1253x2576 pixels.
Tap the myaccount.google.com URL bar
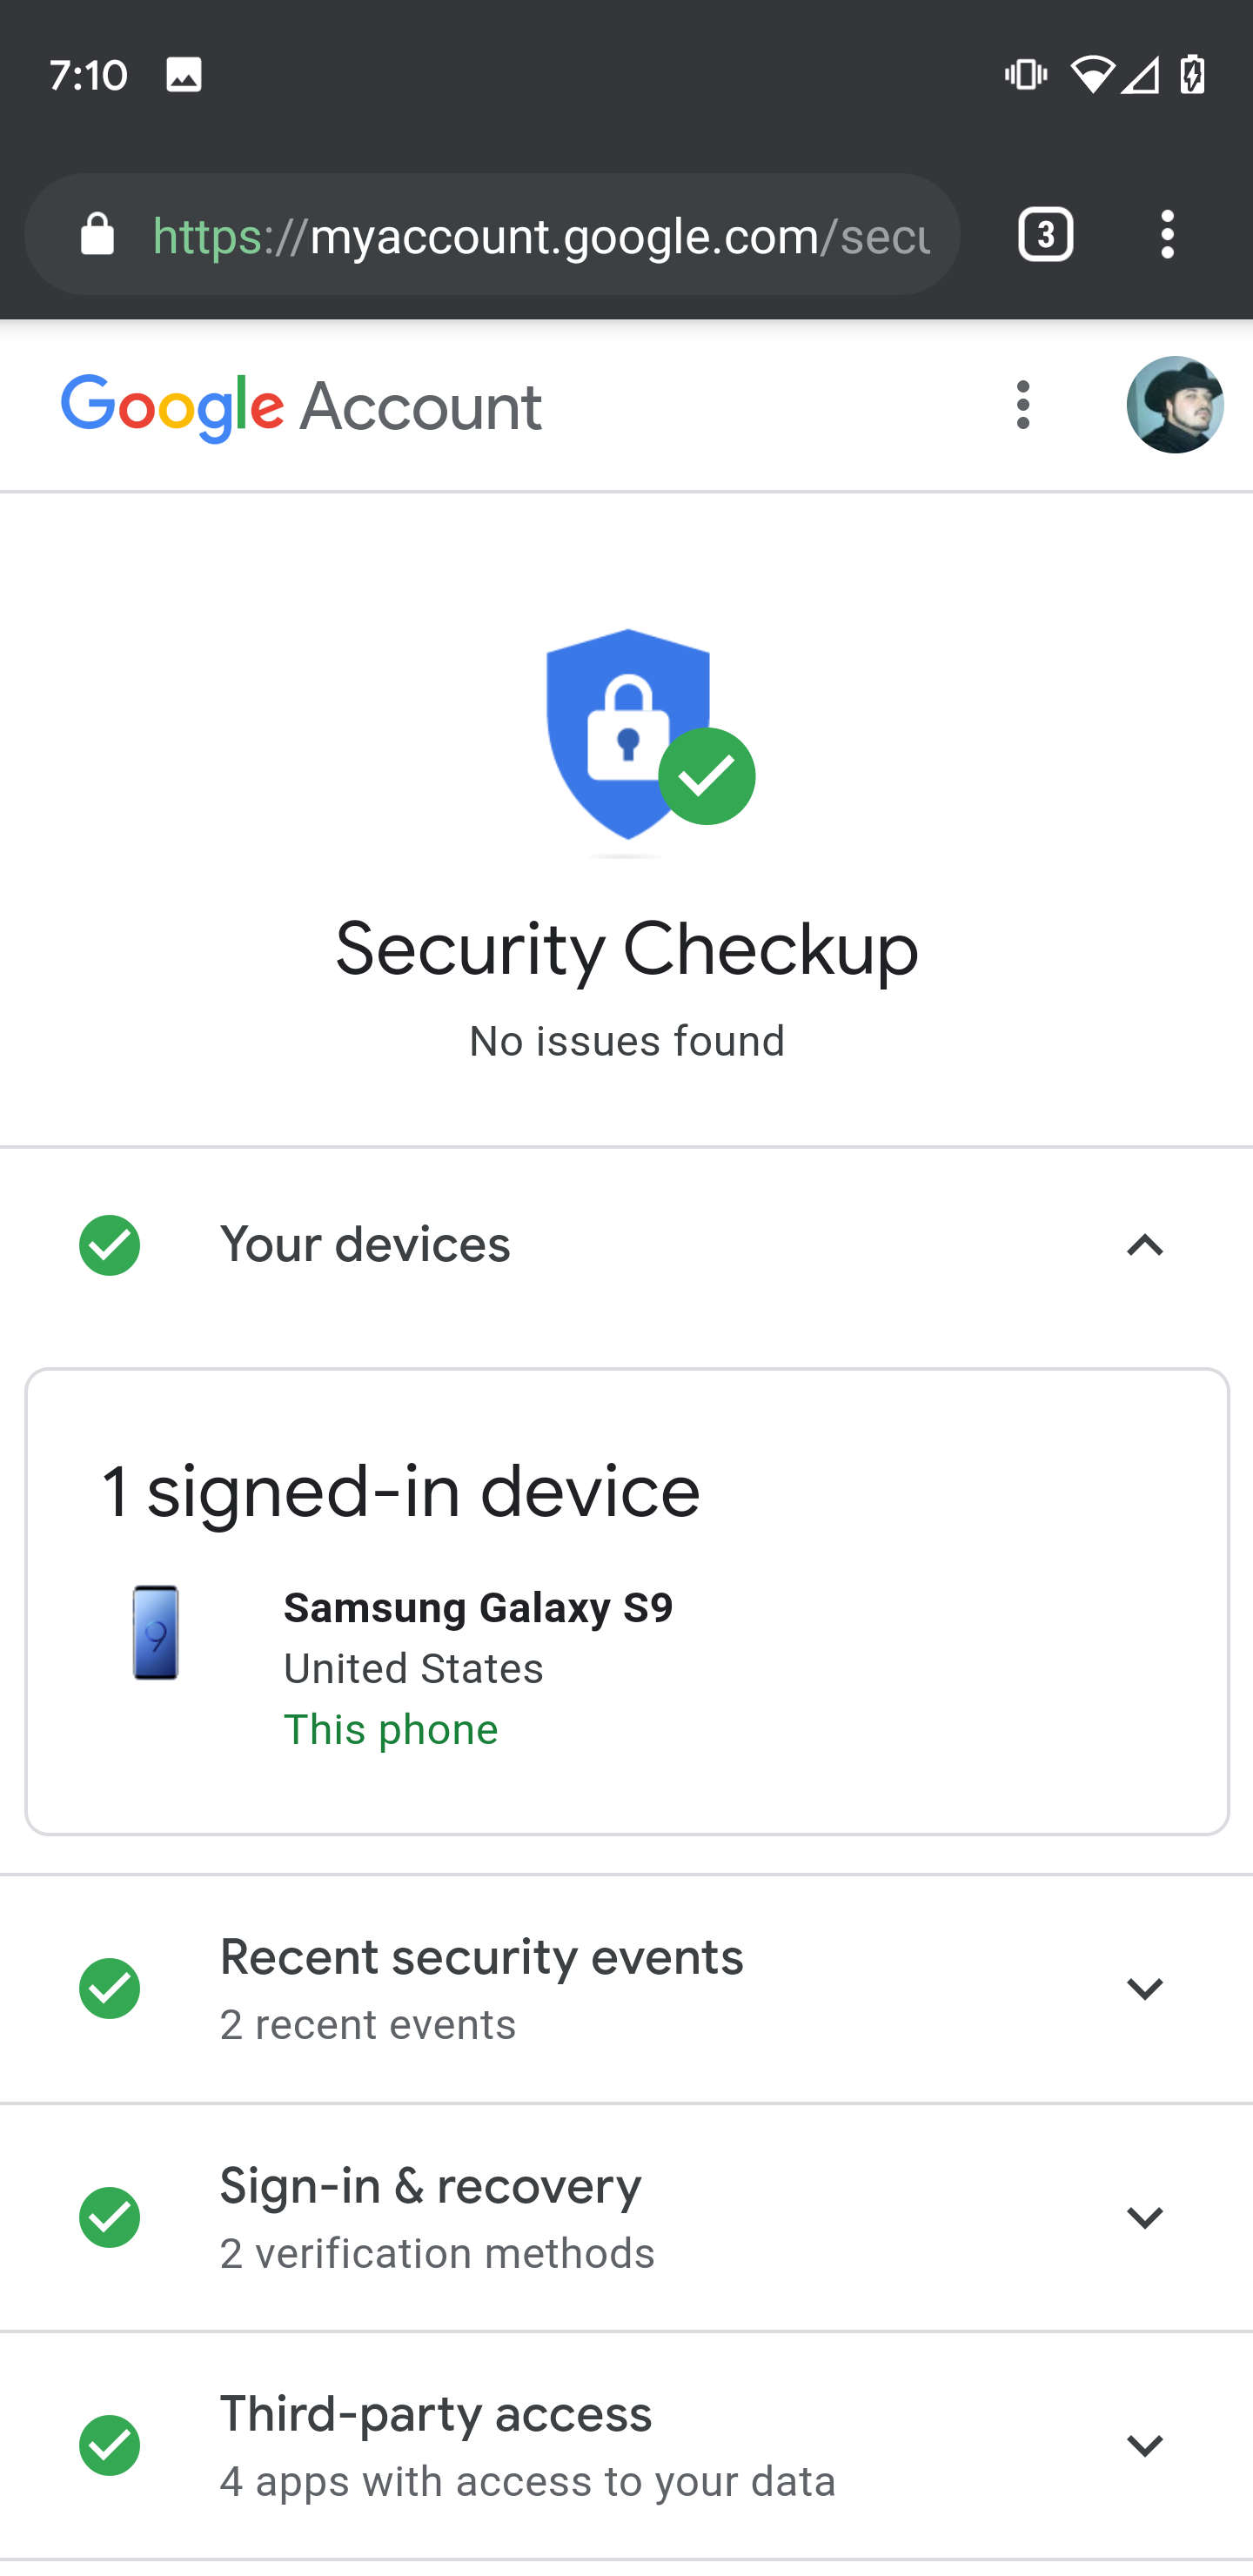[540, 236]
